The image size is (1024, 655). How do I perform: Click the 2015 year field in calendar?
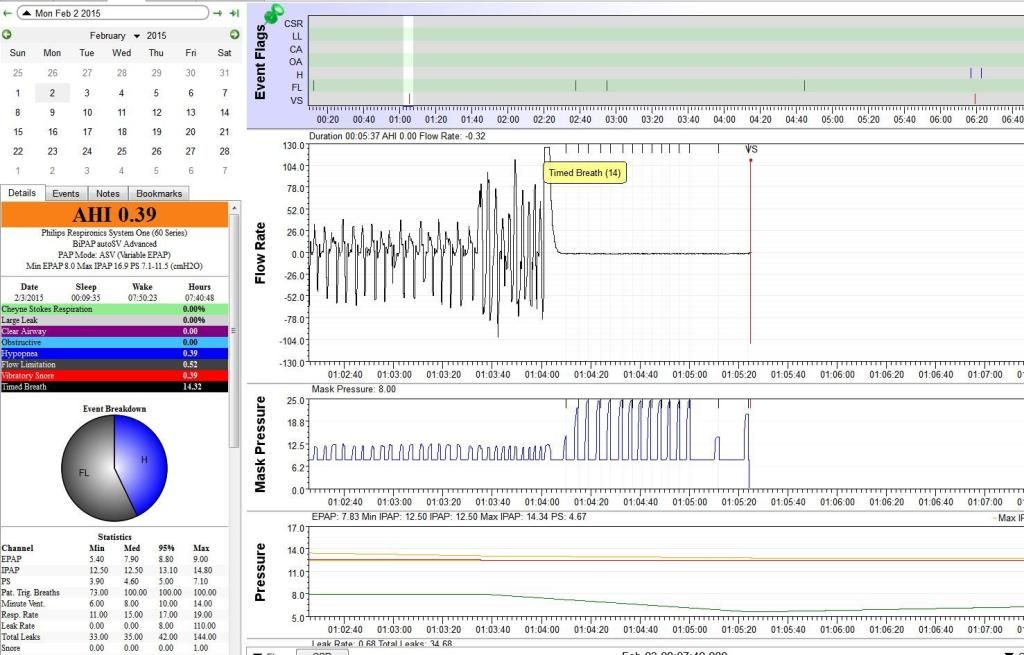(x=156, y=35)
